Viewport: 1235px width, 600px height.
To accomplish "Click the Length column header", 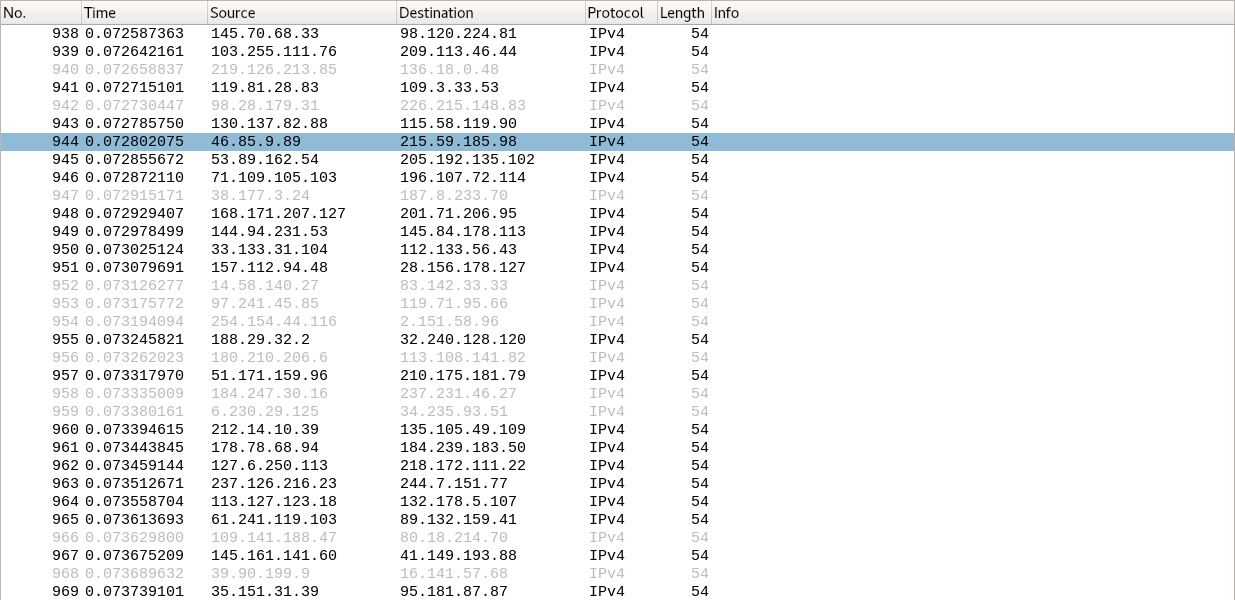I will 683,13.
